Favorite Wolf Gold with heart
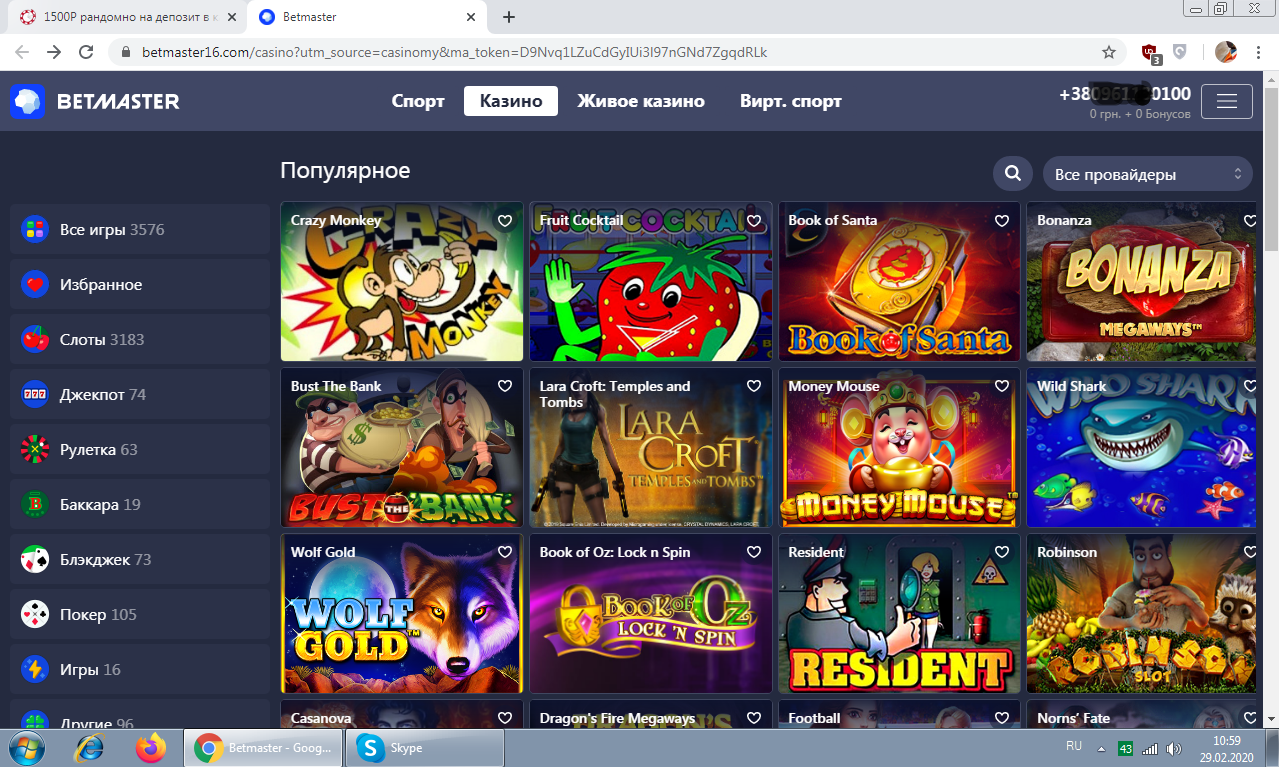The width and height of the screenshot is (1279, 767). click(x=505, y=552)
